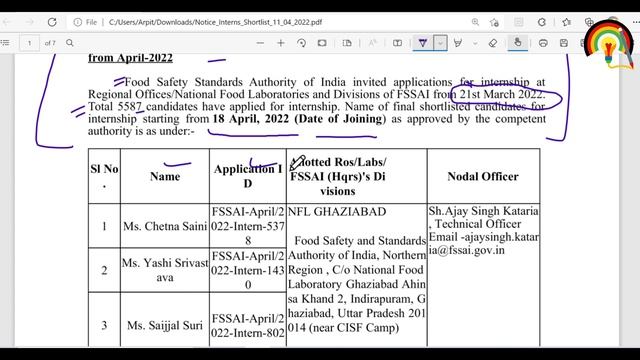Viewport: 640px width, 360px height.
Task: Reload the PDF page in browser
Action: click(52, 22)
